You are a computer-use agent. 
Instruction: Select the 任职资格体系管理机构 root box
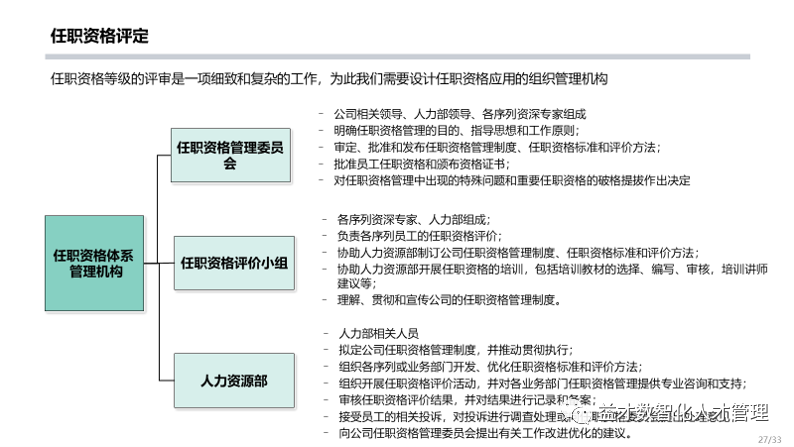(x=94, y=263)
